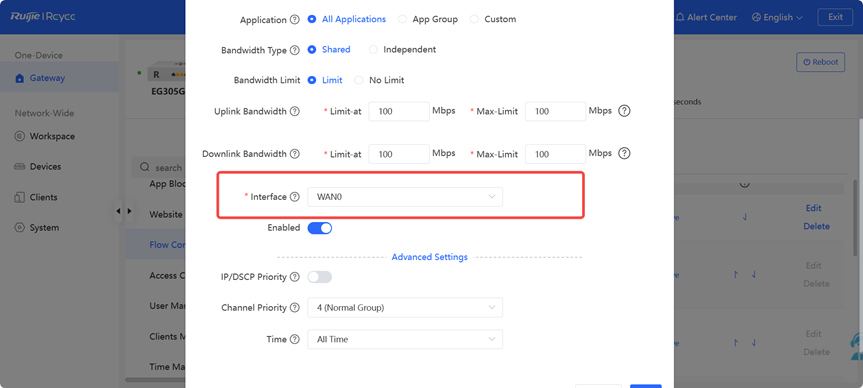Open the Interface WAN0 dropdown
The width and height of the screenshot is (863, 388).
[405, 197]
